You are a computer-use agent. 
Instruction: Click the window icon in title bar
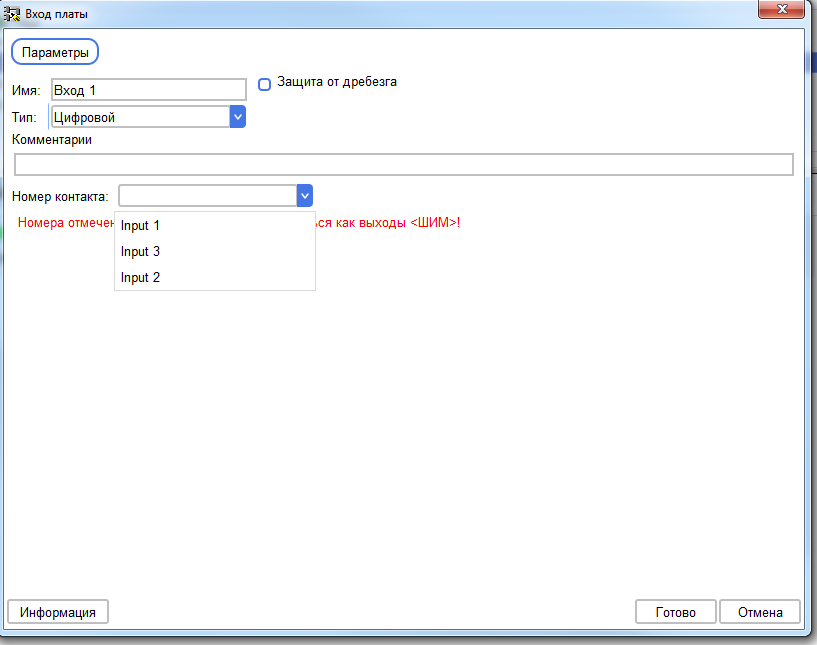click(11, 14)
